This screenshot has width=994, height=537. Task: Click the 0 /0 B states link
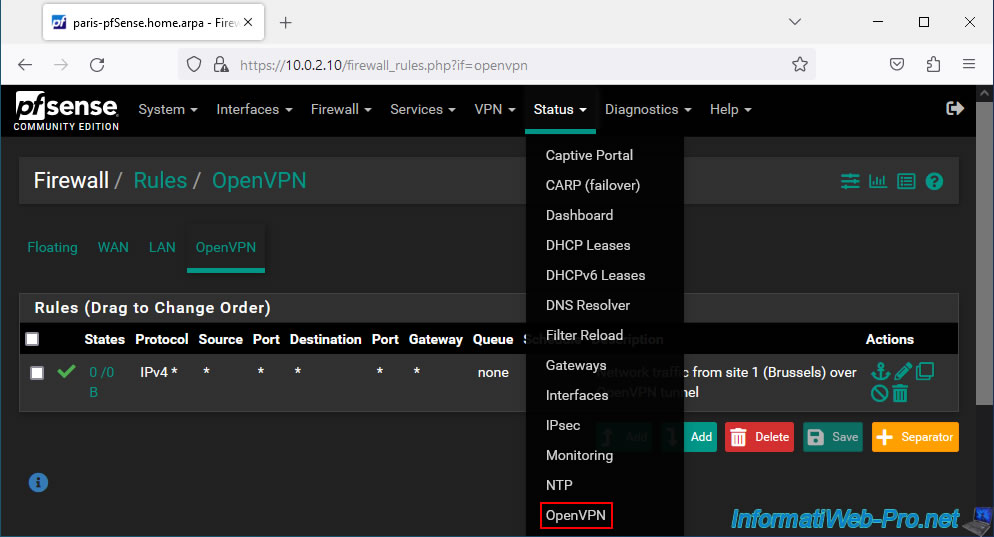[101, 382]
